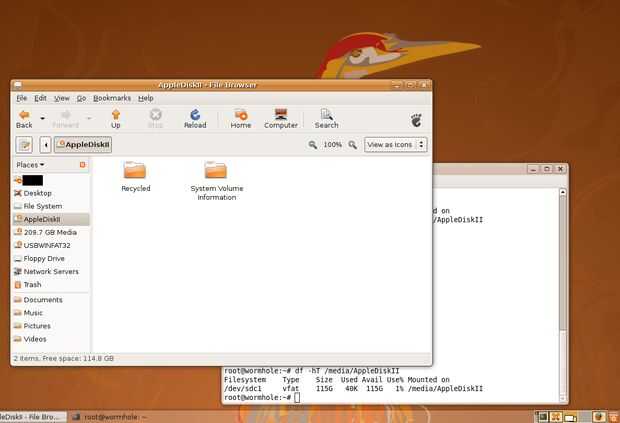Screen dimensions: 620x423
Task: Click the path bar left-arrow button
Action: point(45,145)
